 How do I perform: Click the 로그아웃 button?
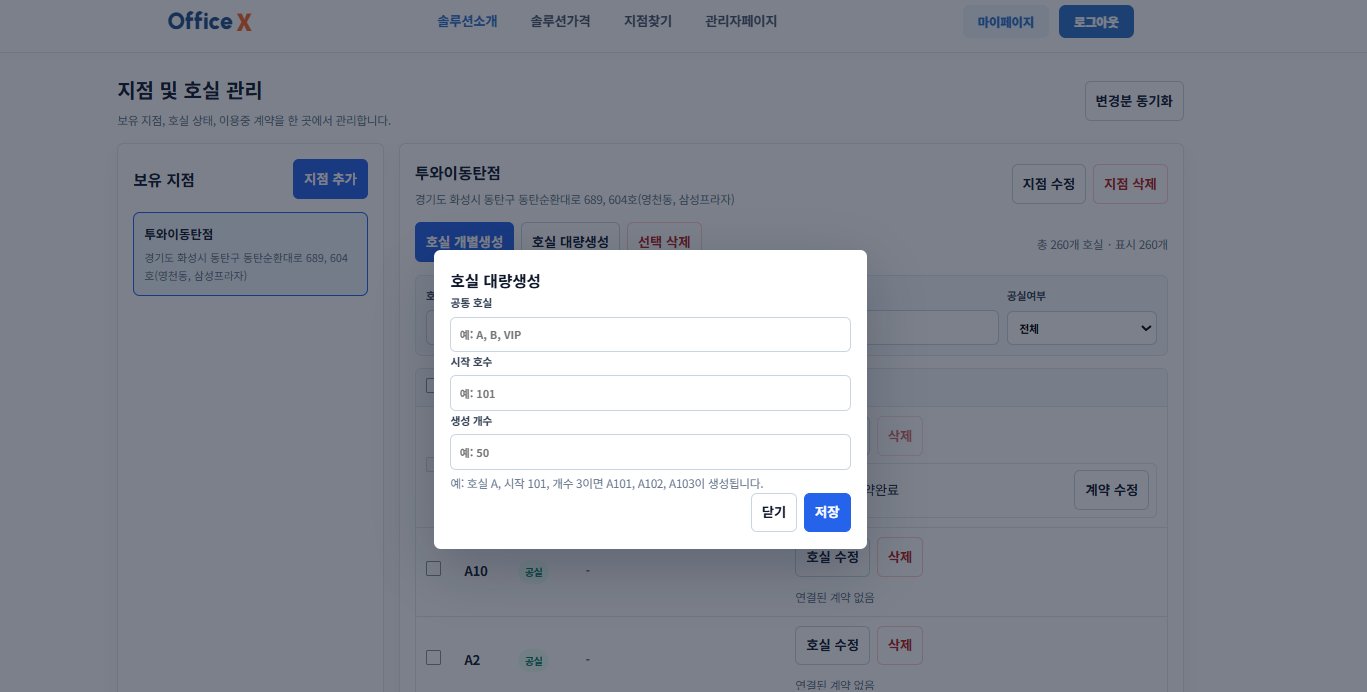[x=1096, y=21]
